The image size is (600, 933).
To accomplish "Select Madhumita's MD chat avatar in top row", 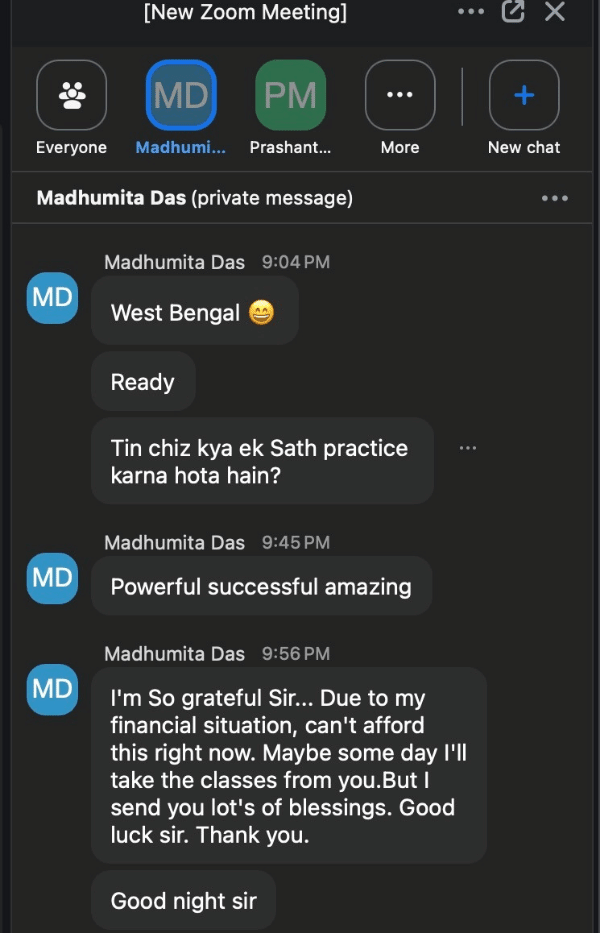I will [181, 96].
